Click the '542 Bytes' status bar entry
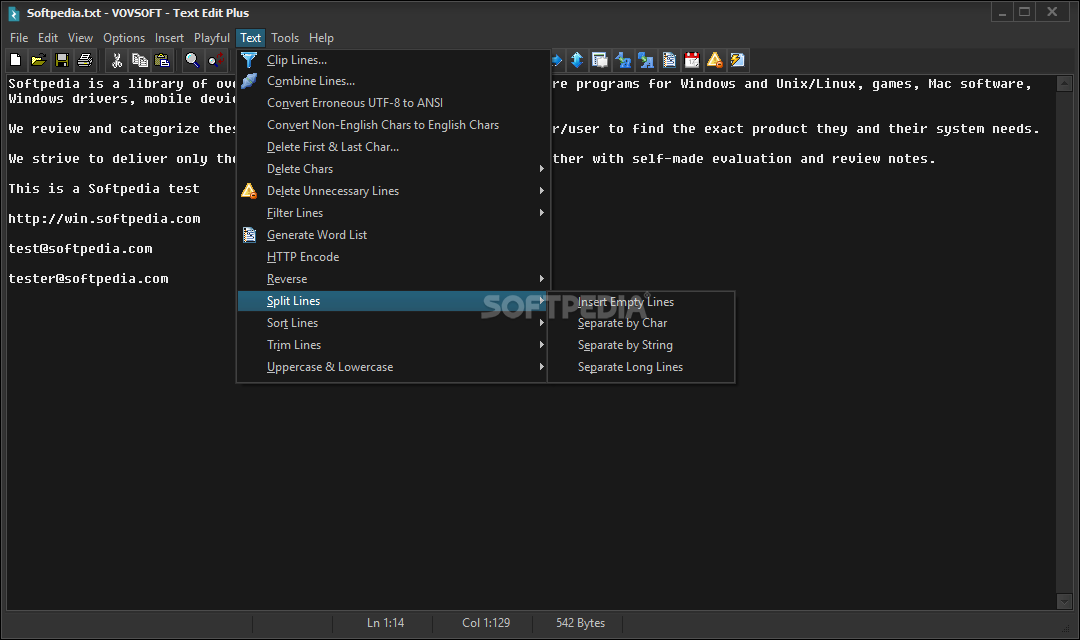This screenshot has width=1080, height=640. point(580,623)
